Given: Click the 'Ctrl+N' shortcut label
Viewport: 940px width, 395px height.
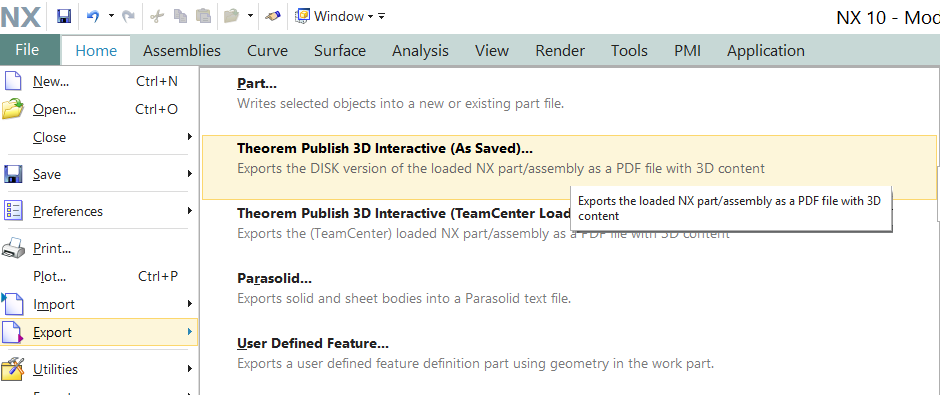Looking at the screenshot, I should pyautogui.click(x=157, y=82).
